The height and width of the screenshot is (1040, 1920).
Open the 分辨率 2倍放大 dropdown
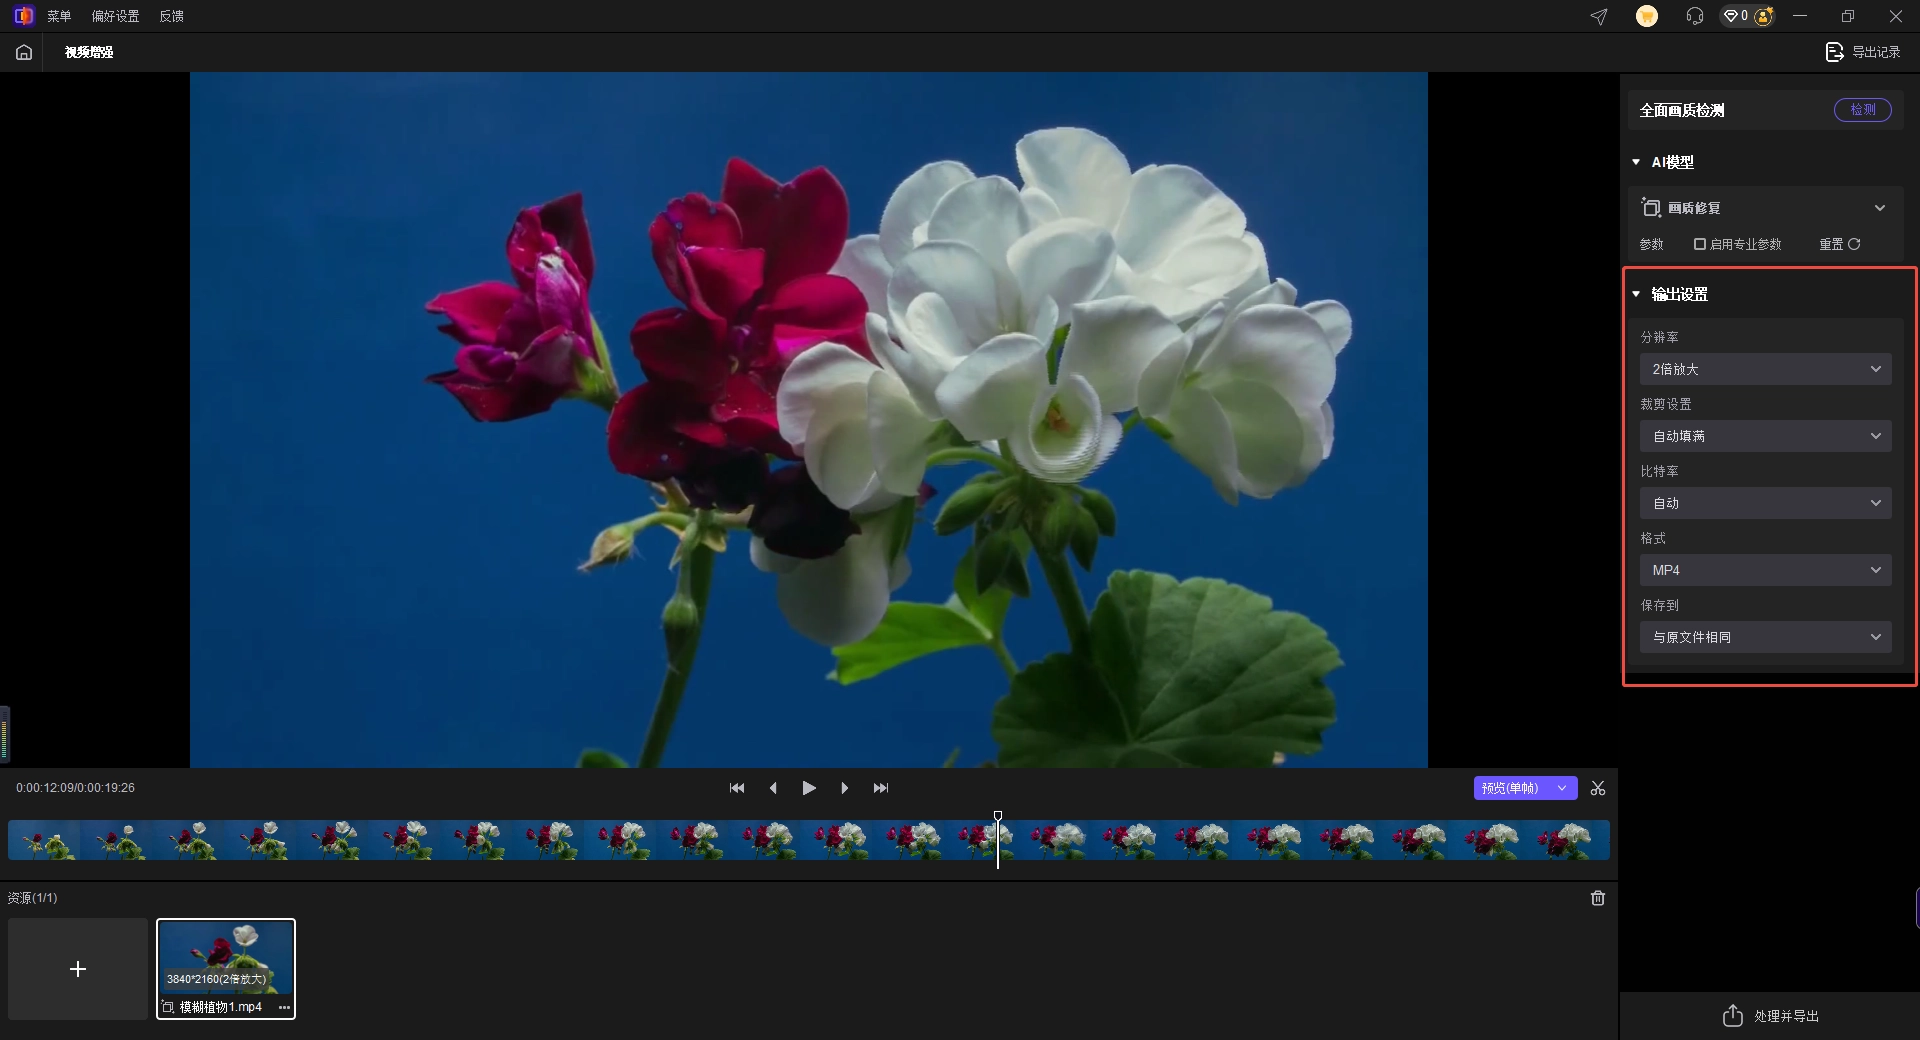[x=1765, y=369]
